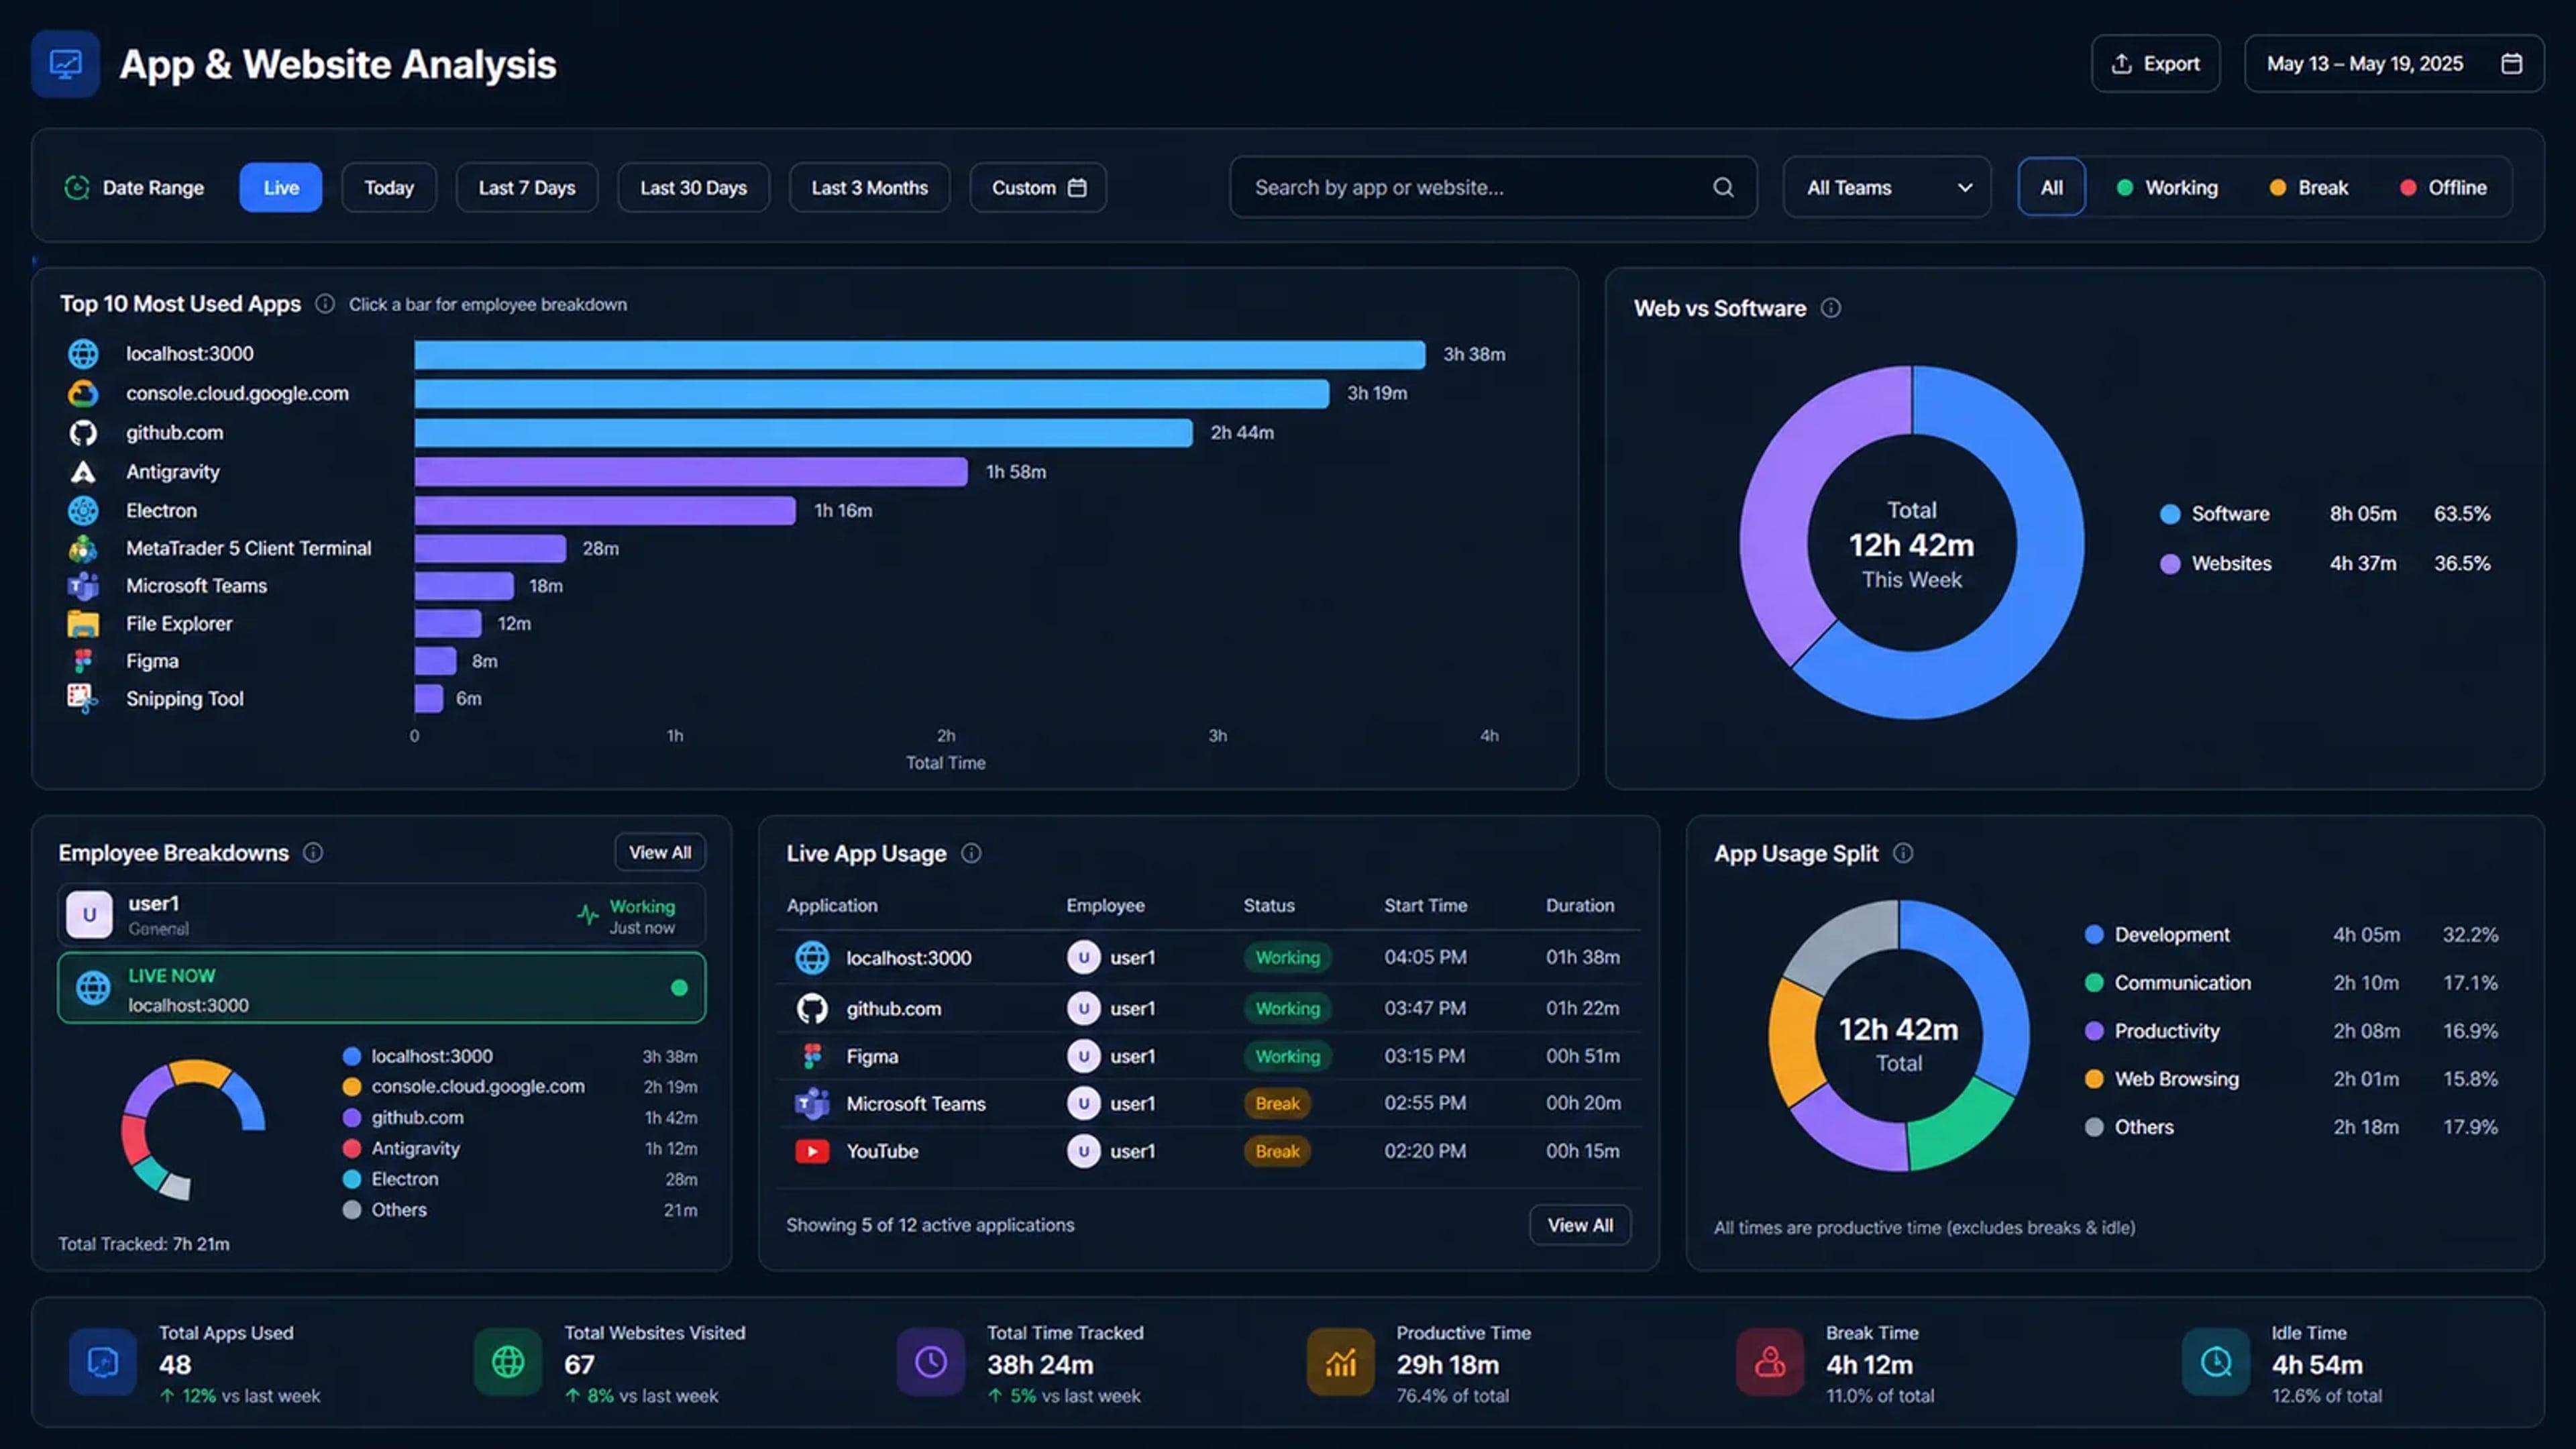This screenshot has width=2576, height=1449.
Task: Click the YouTube icon in Live App Usage
Action: coord(812,1151)
